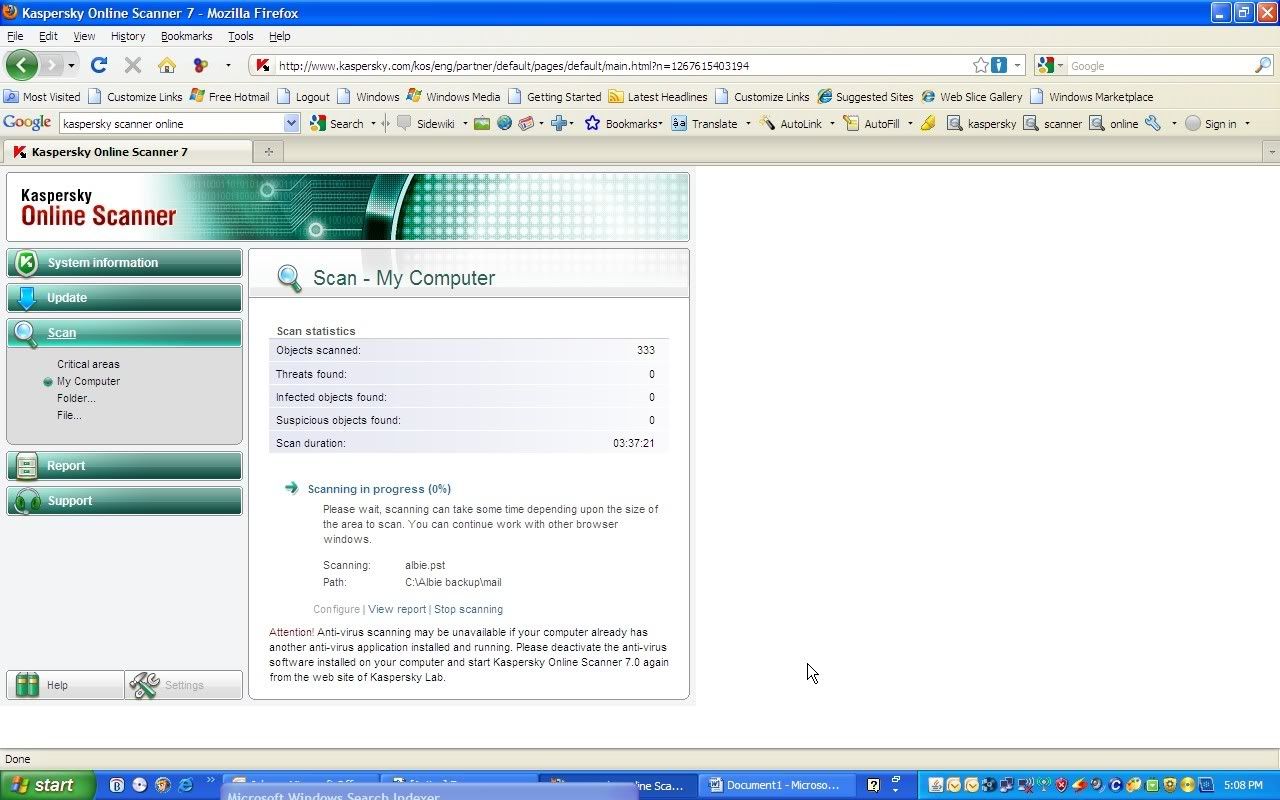Select the My Computer scan option
The height and width of the screenshot is (800, 1280).
[88, 381]
